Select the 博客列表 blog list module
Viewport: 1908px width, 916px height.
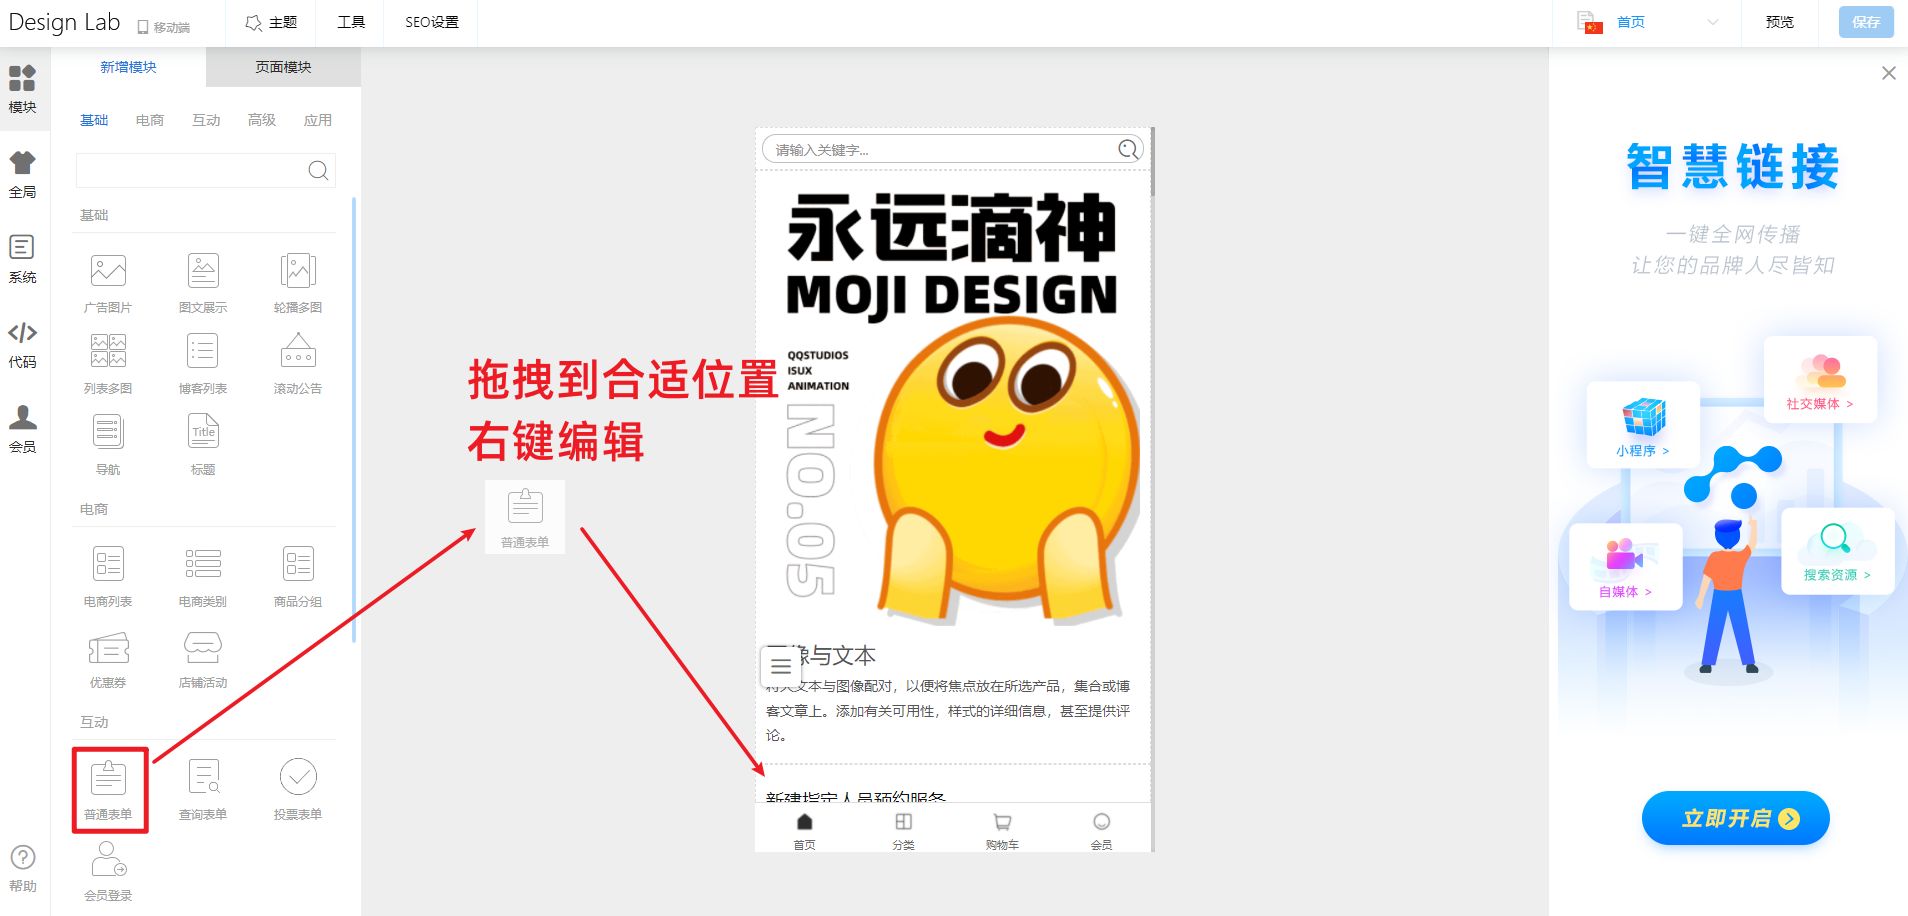[203, 365]
